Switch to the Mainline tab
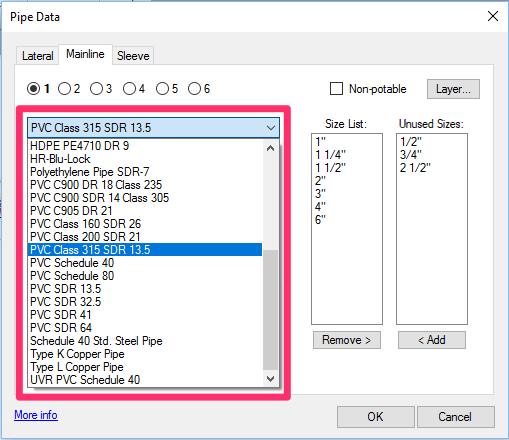Screen dimensions: 509x440 coord(85,54)
